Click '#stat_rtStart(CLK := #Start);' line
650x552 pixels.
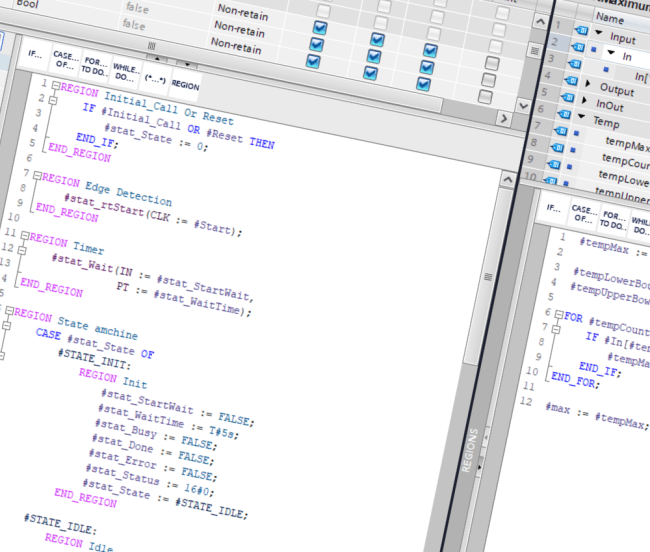[x=153, y=214]
